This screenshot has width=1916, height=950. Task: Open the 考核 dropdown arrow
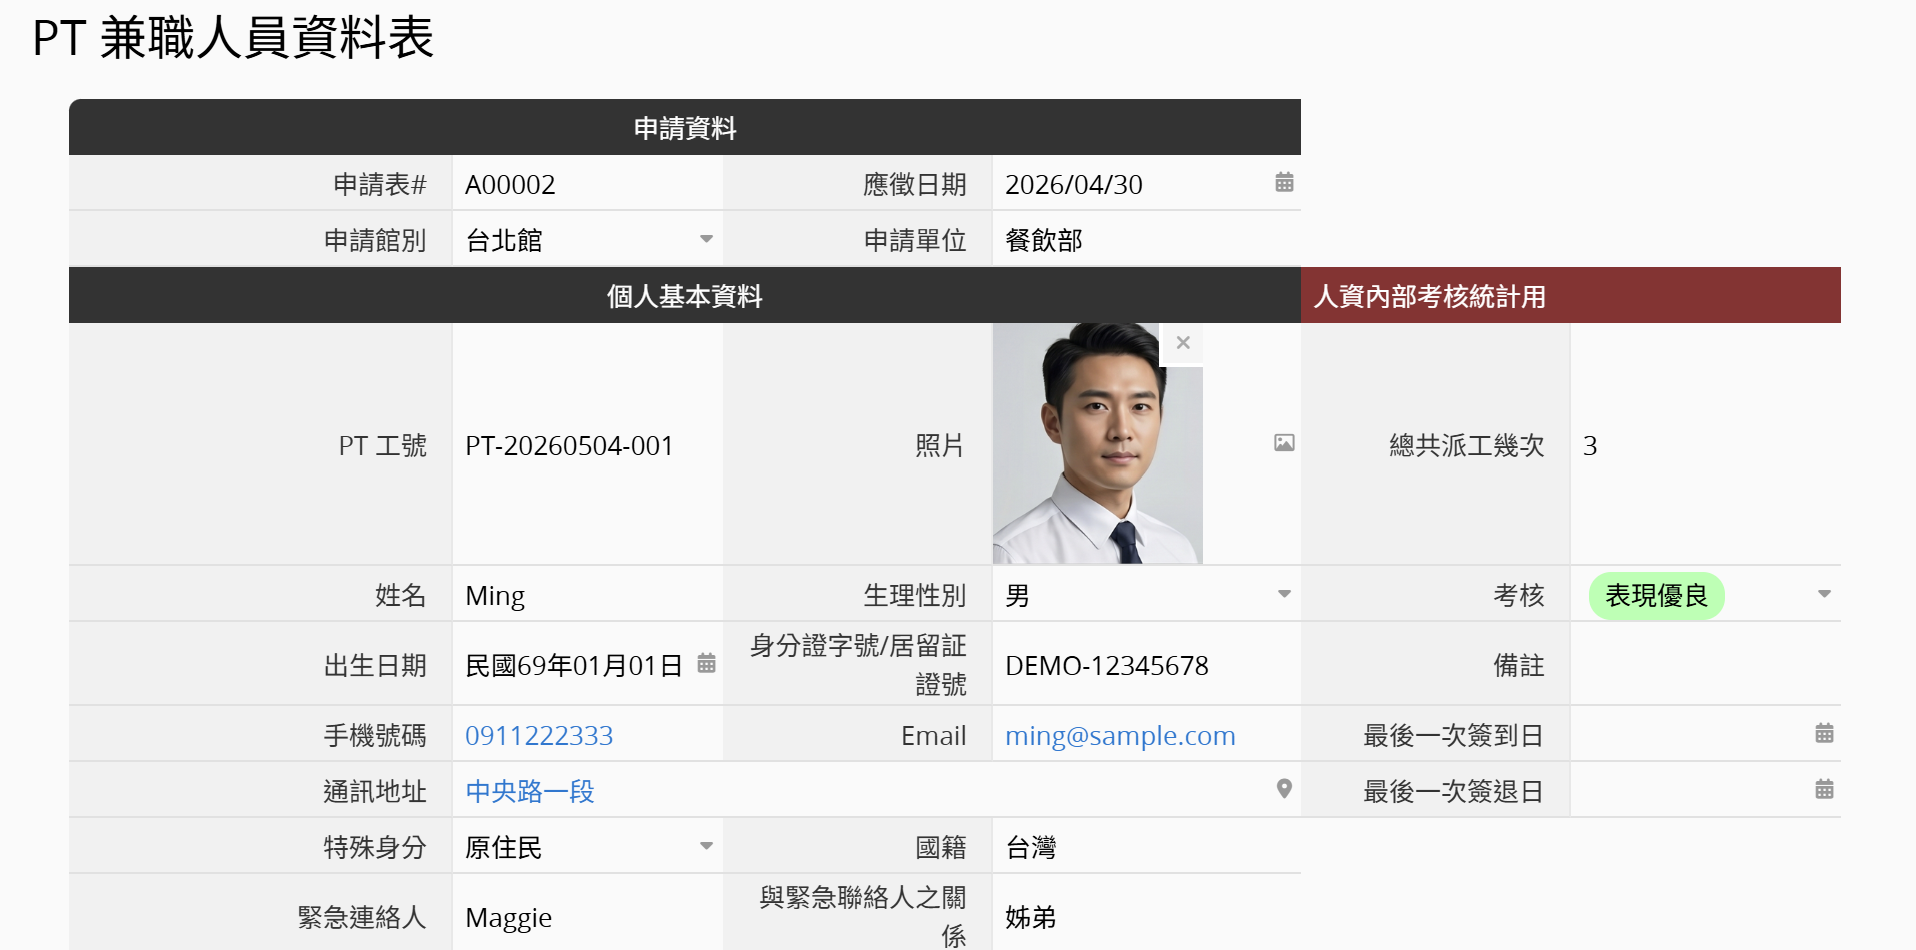pos(1824,594)
